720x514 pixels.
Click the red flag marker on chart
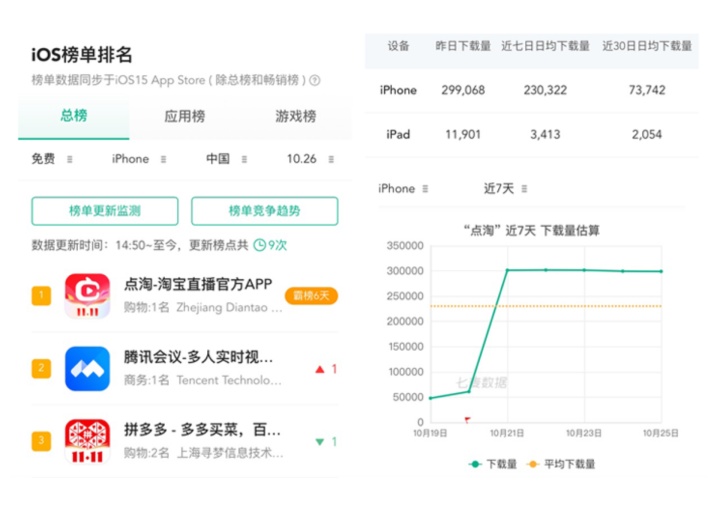point(467,420)
